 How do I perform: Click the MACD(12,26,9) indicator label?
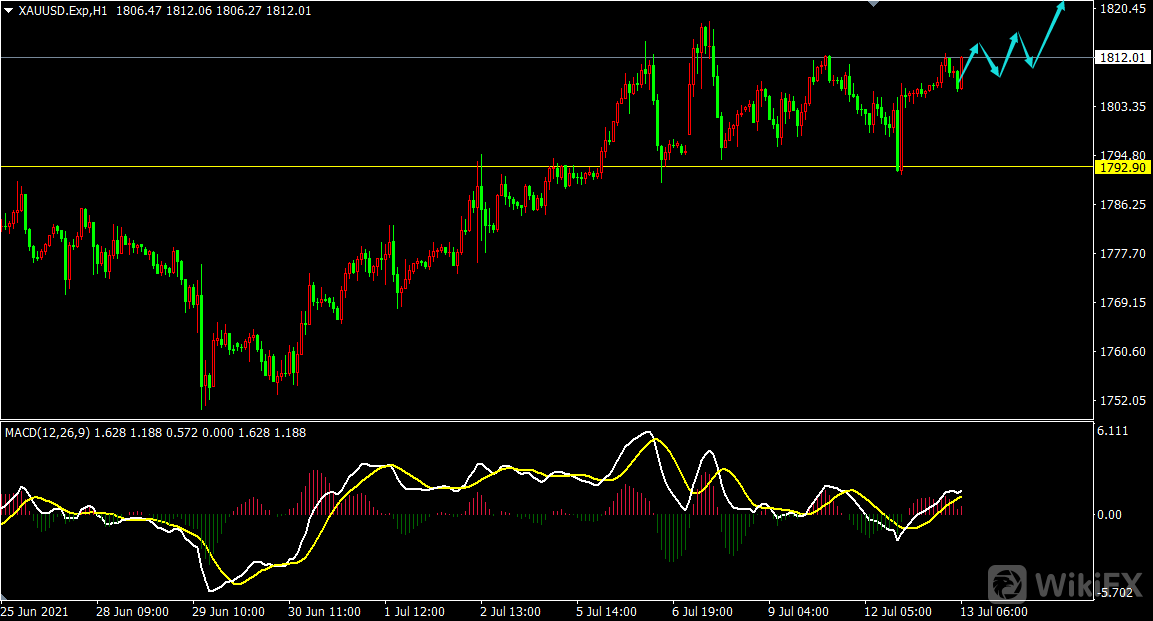46,433
